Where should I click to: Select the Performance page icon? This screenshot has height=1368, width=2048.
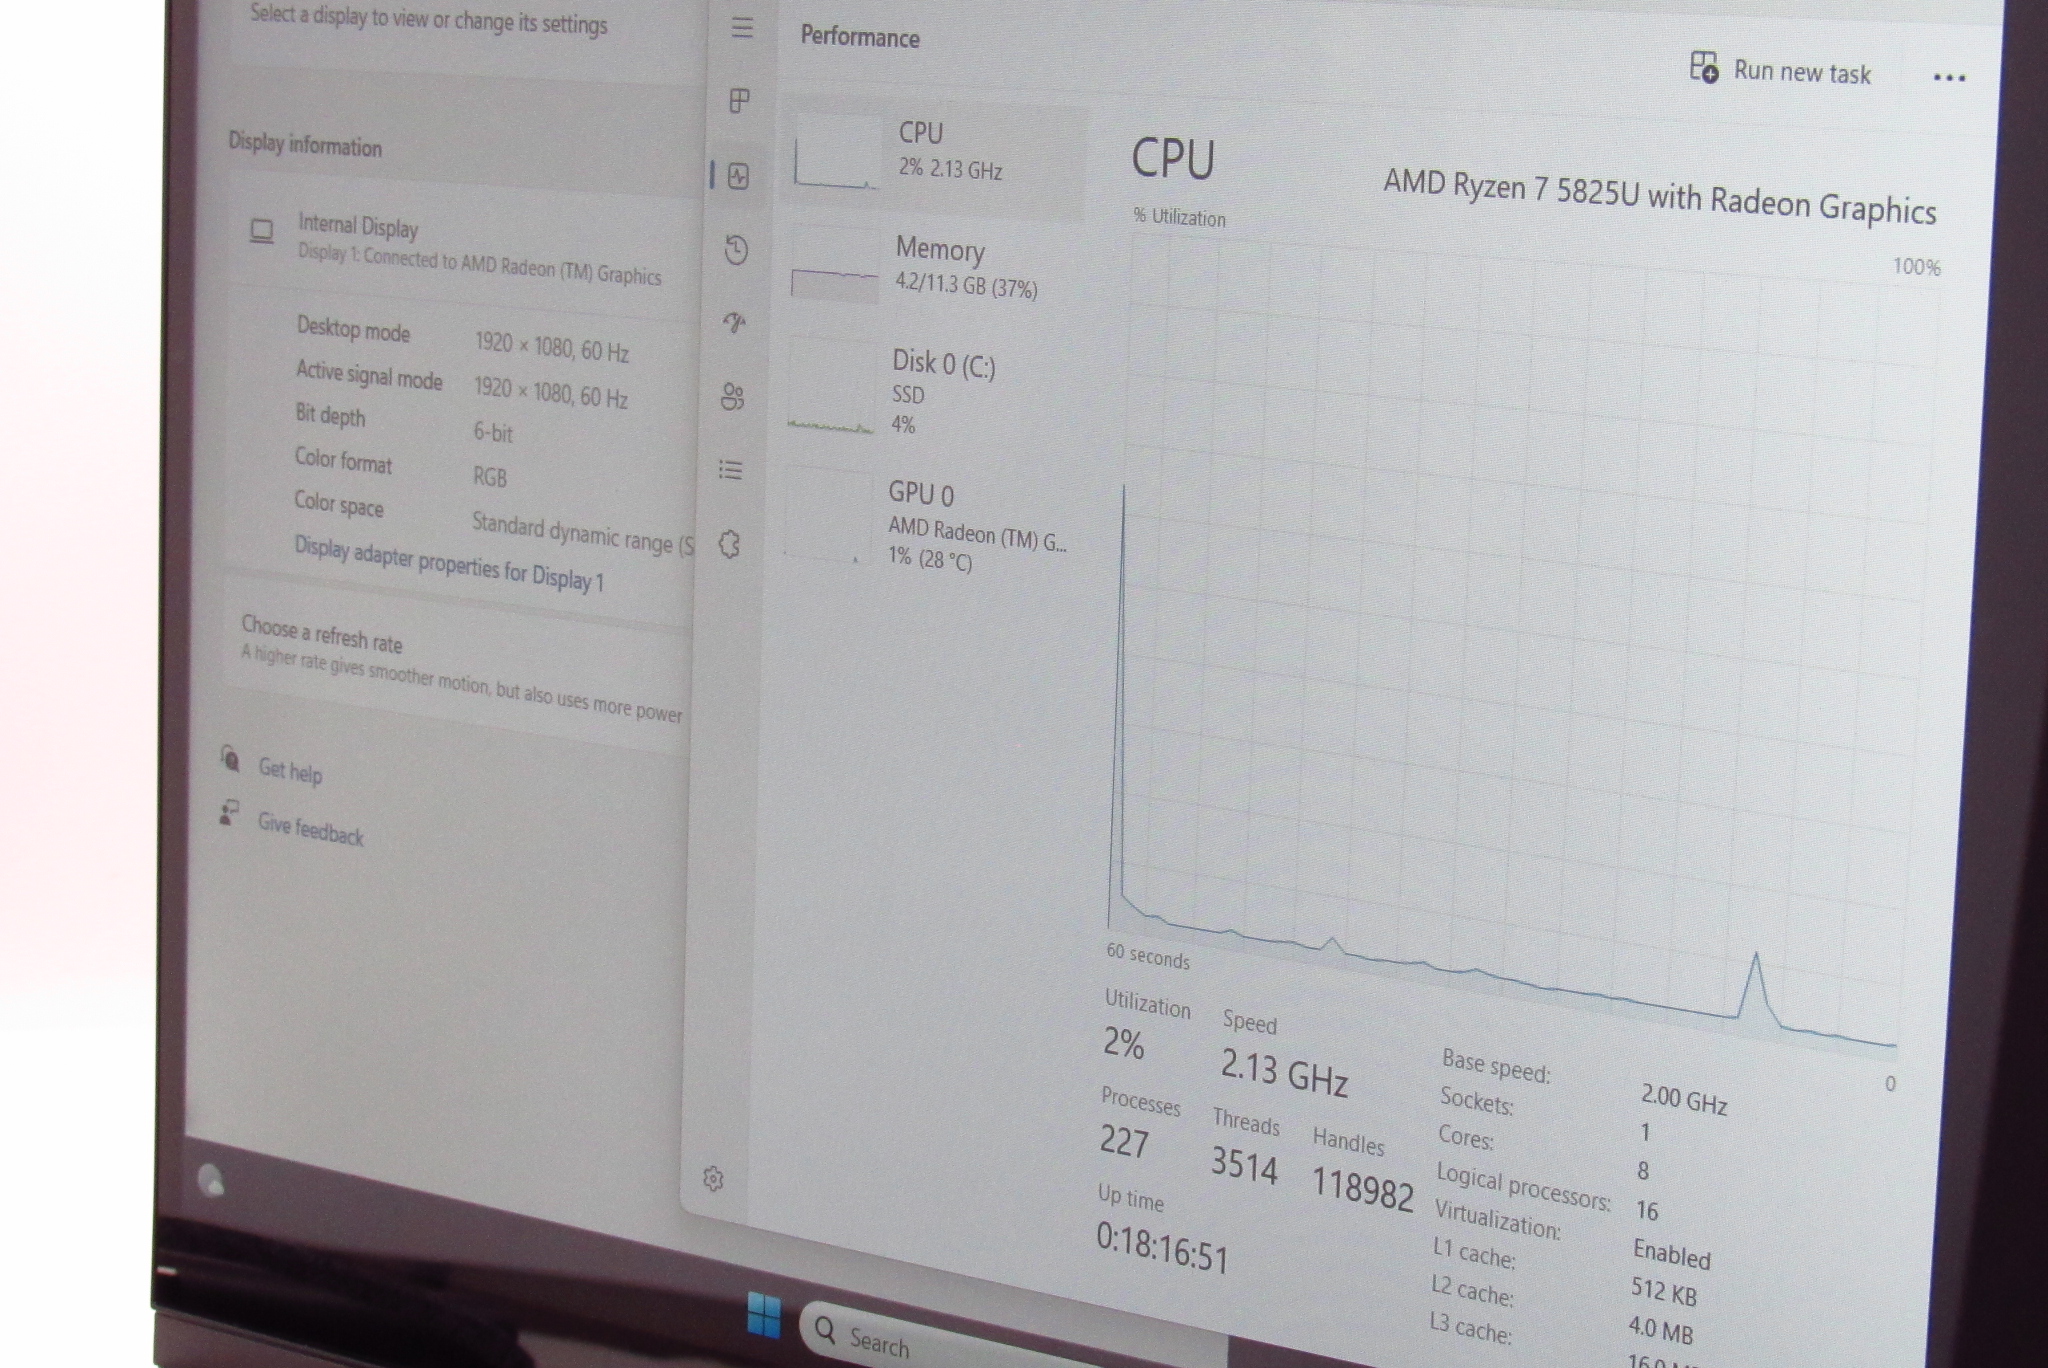[738, 177]
